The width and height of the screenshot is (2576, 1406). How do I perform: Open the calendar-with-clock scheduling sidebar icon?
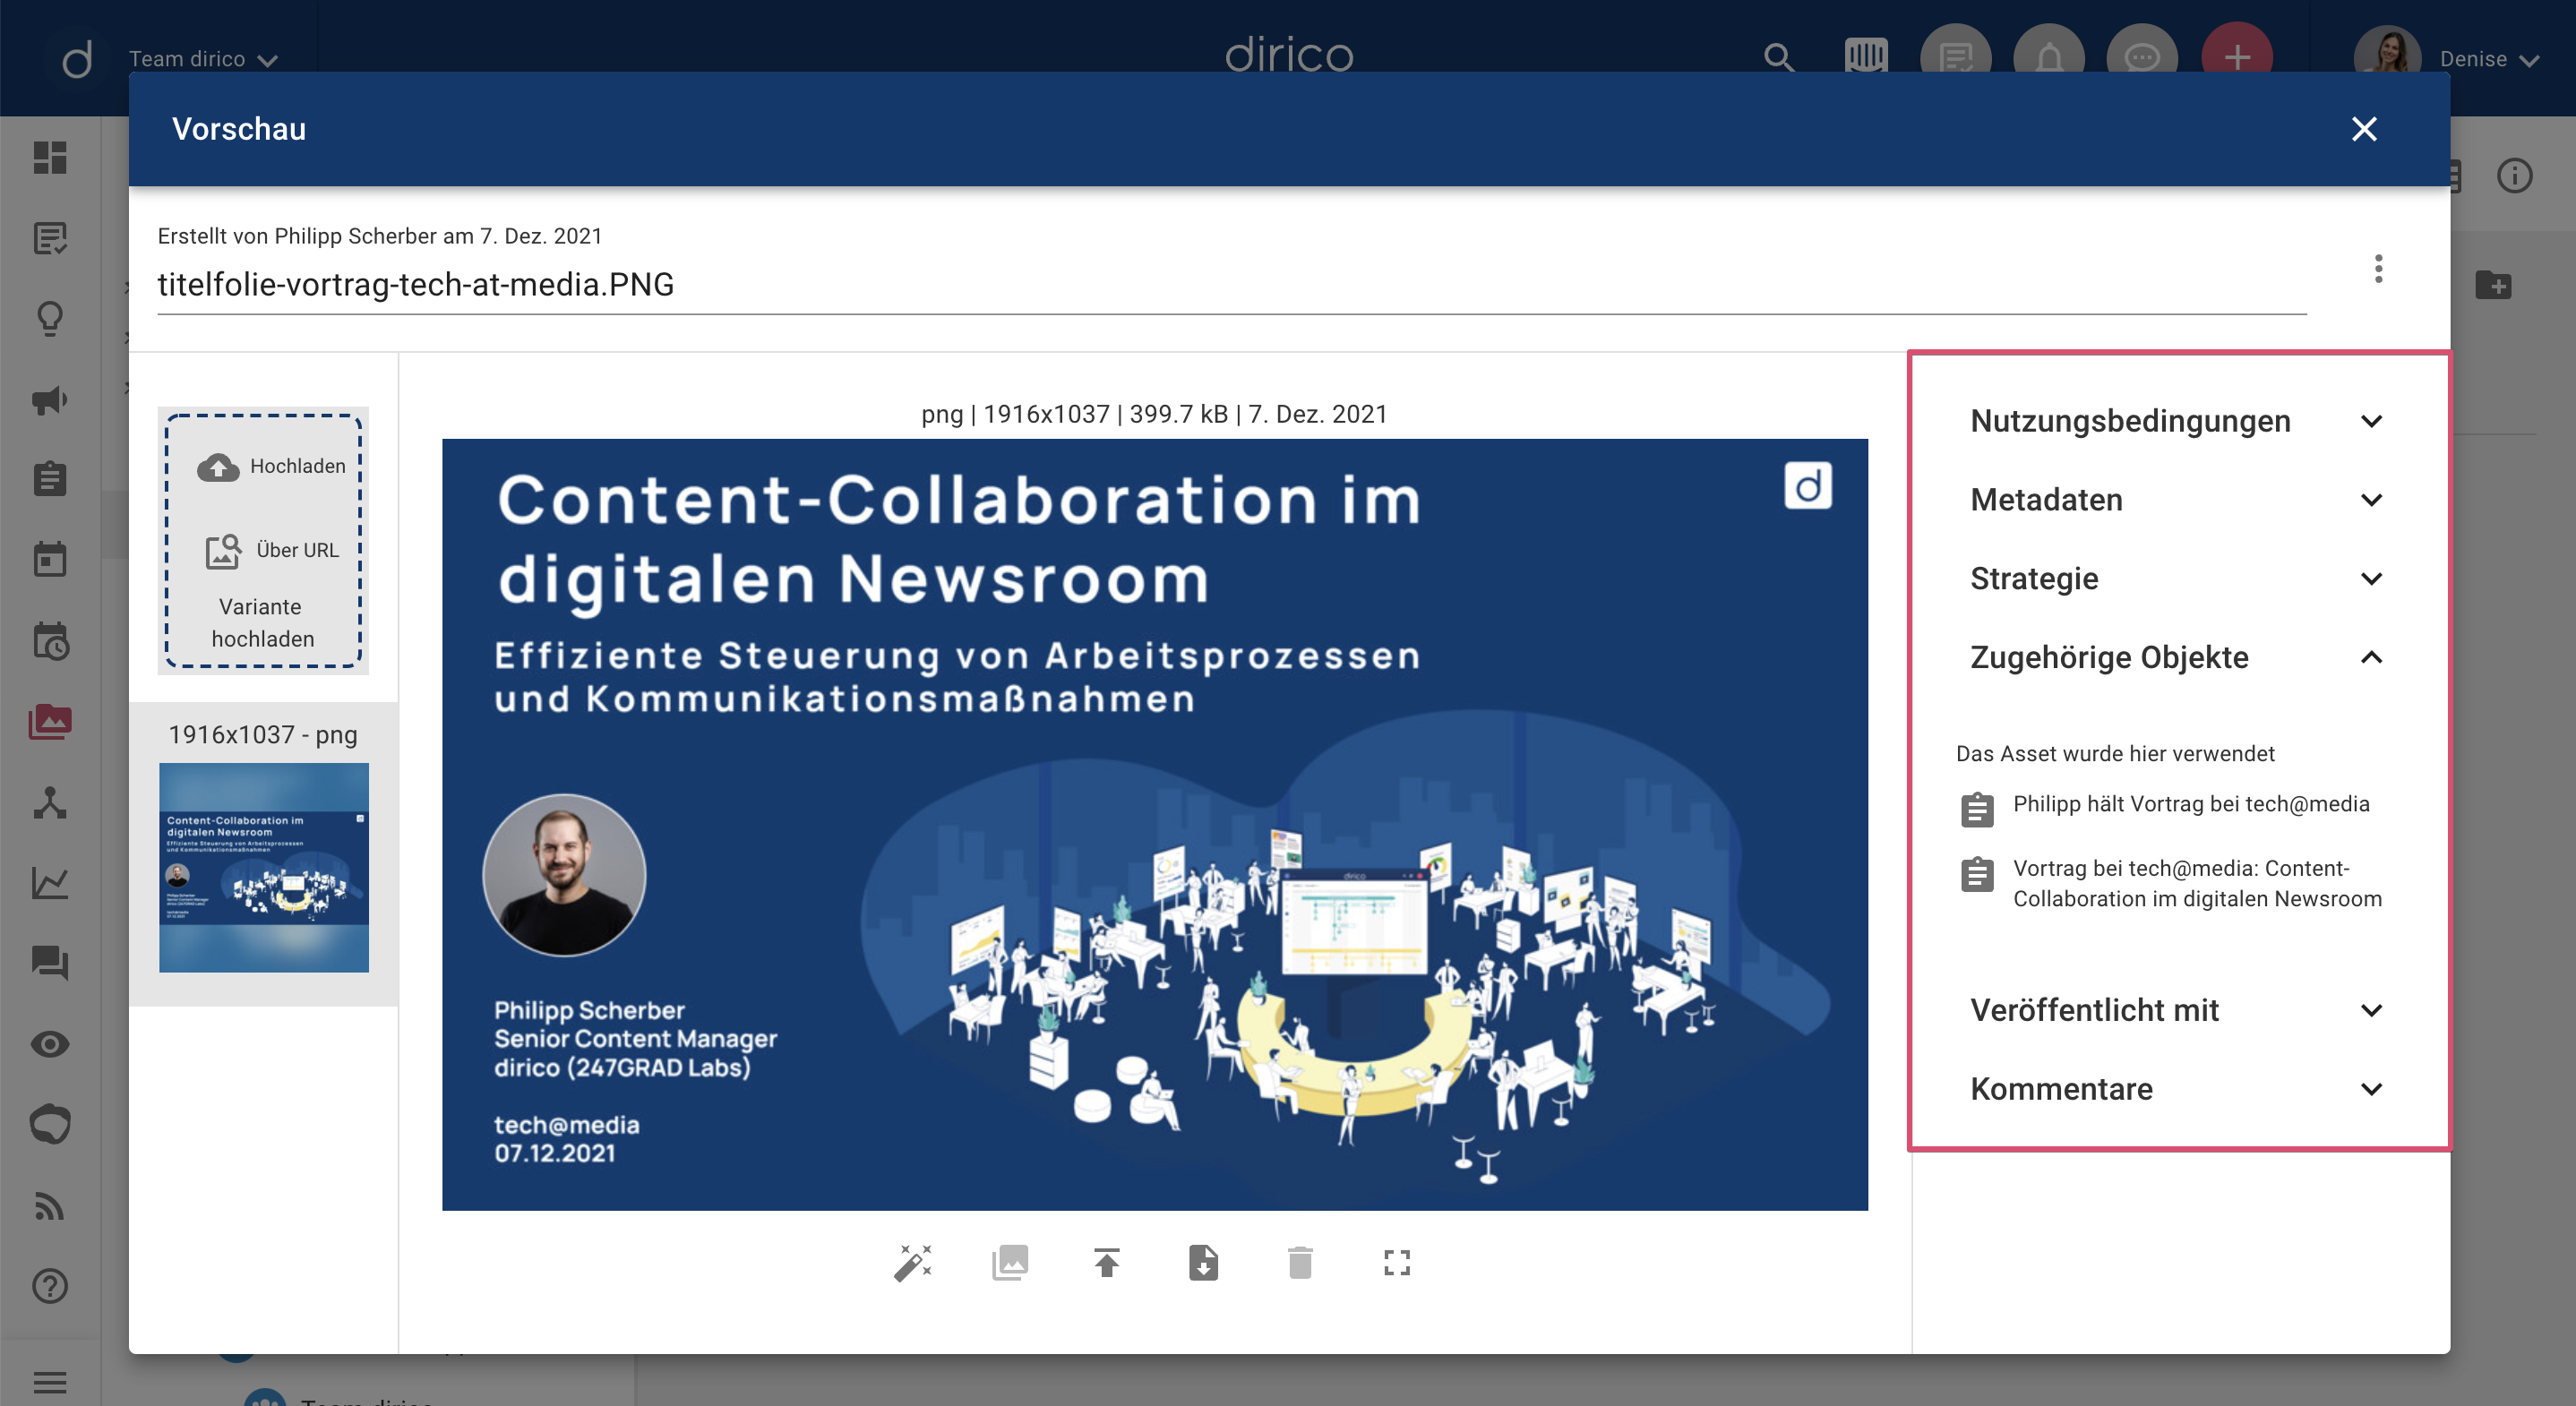point(50,641)
